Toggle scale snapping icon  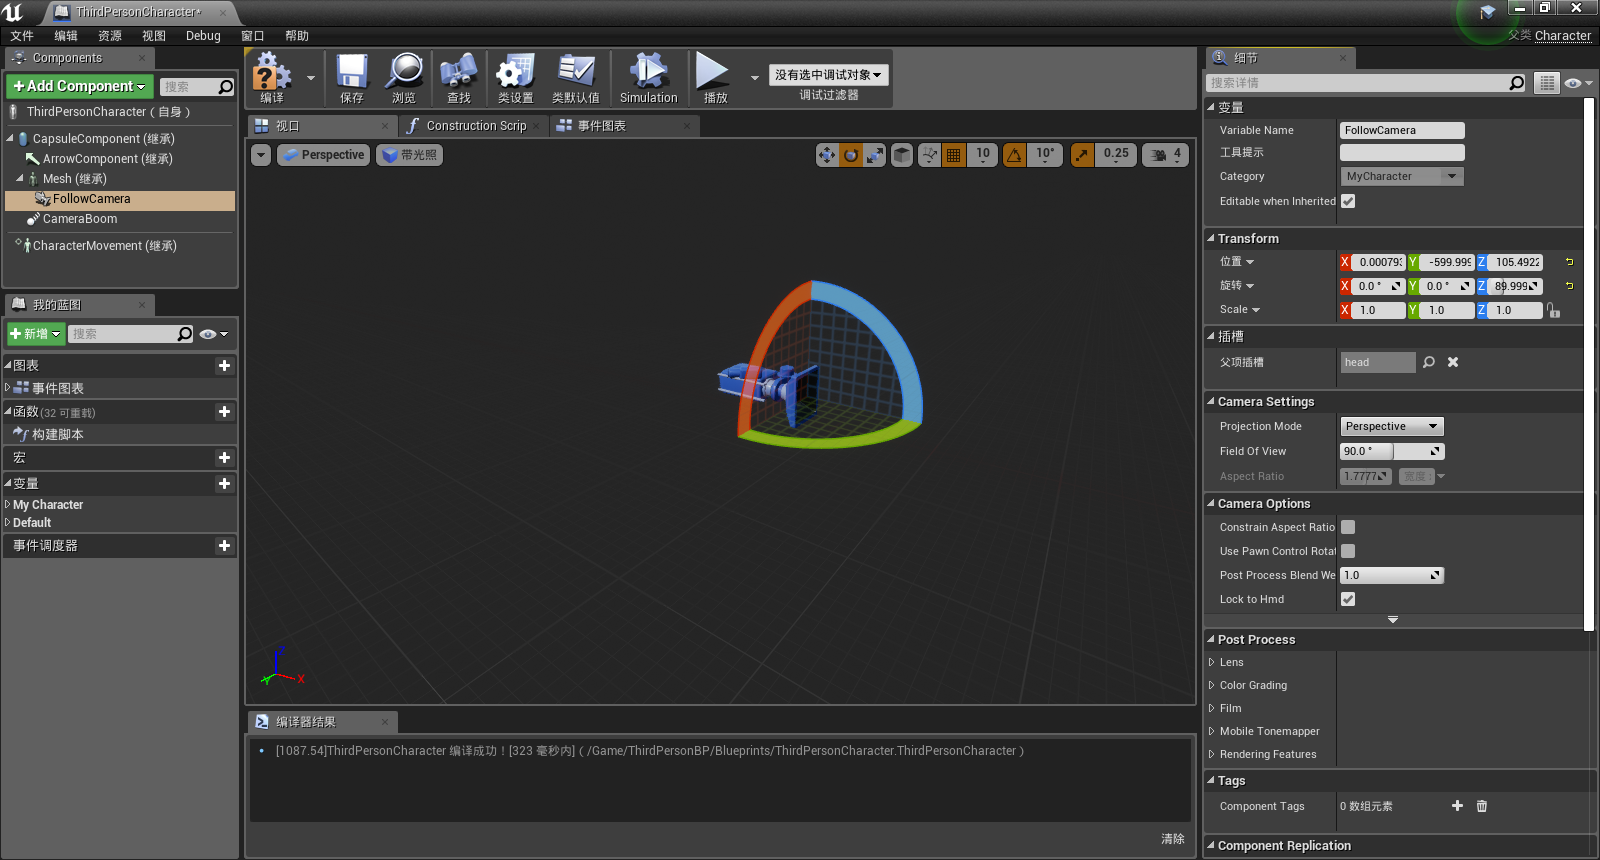tap(1082, 155)
